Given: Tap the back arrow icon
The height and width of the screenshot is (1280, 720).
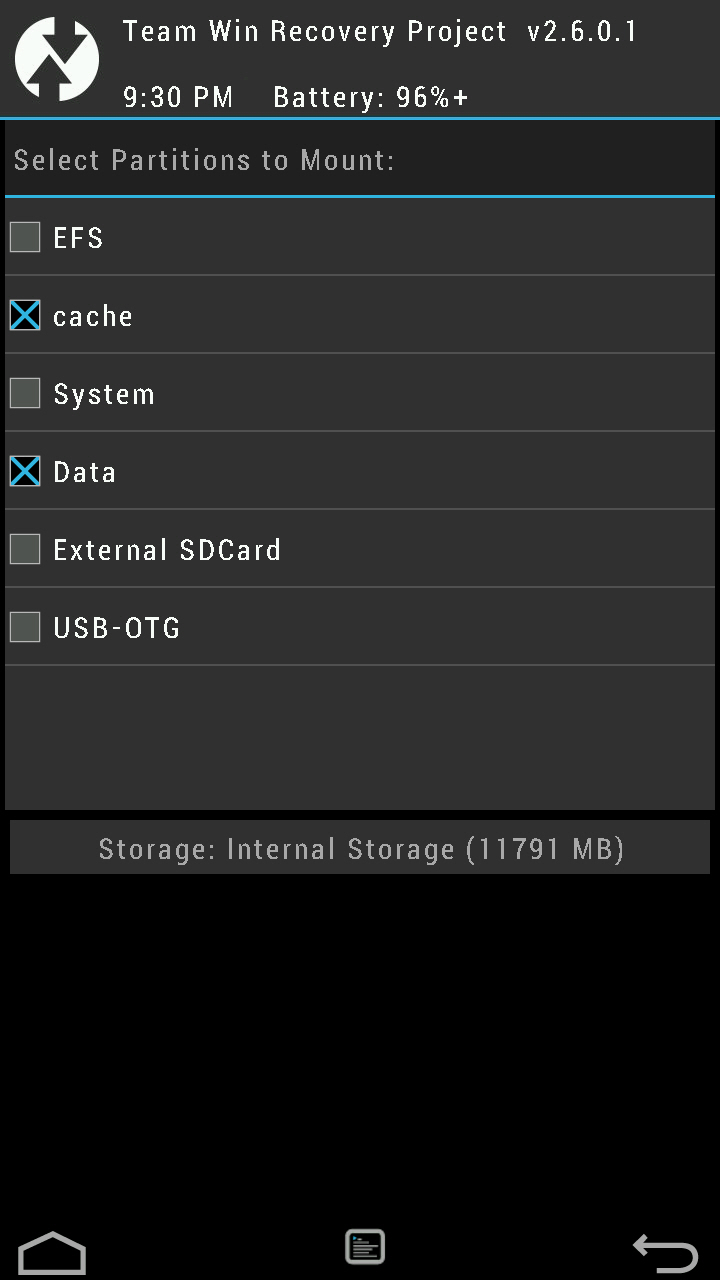Looking at the screenshot, I should click(x=665, y=1253).
